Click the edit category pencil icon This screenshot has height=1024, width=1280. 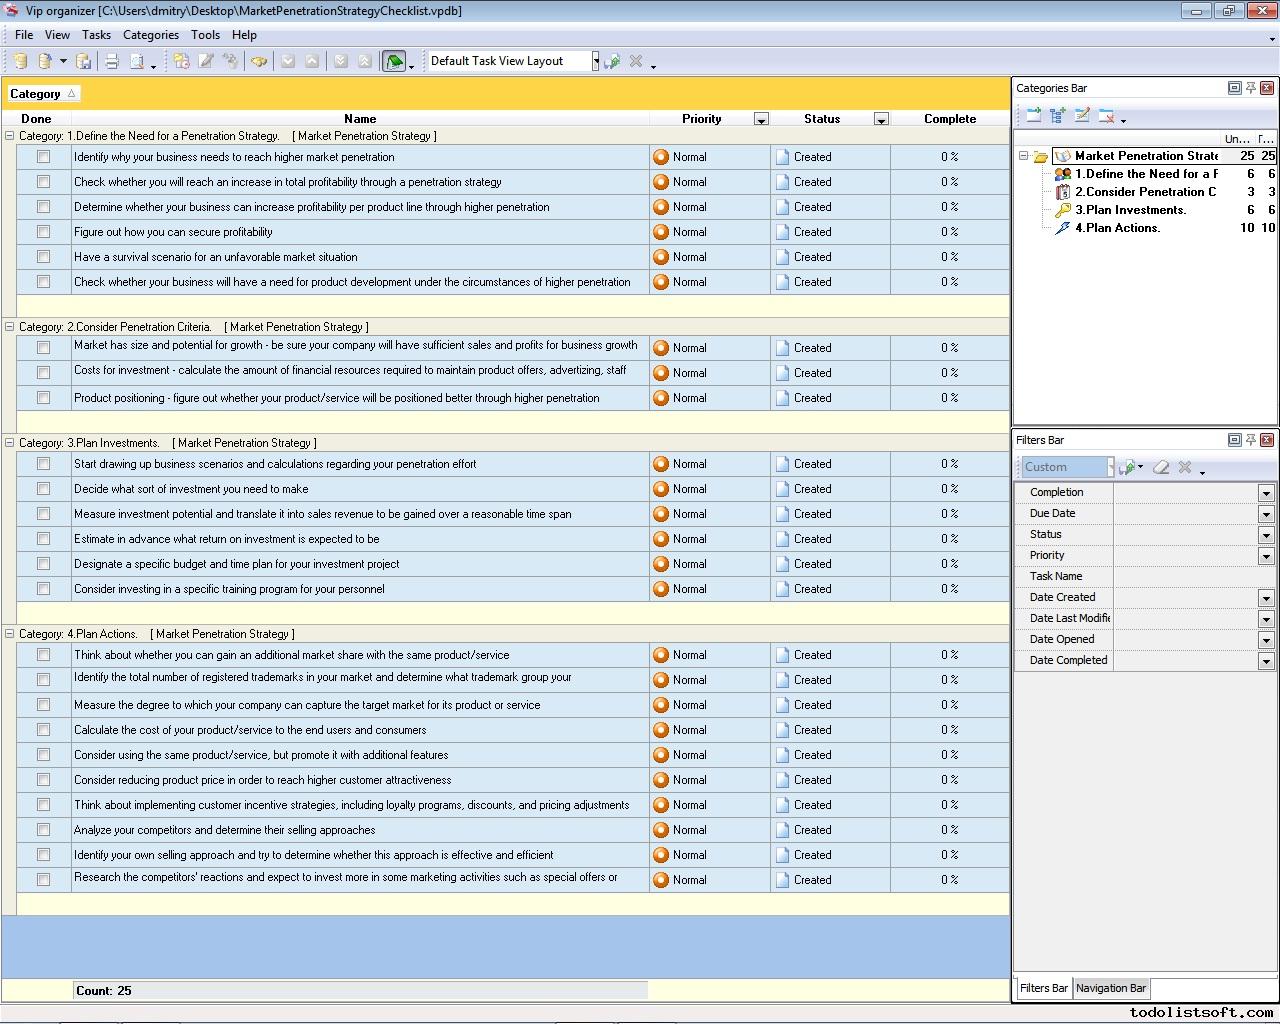click(x=1082, y=116)
